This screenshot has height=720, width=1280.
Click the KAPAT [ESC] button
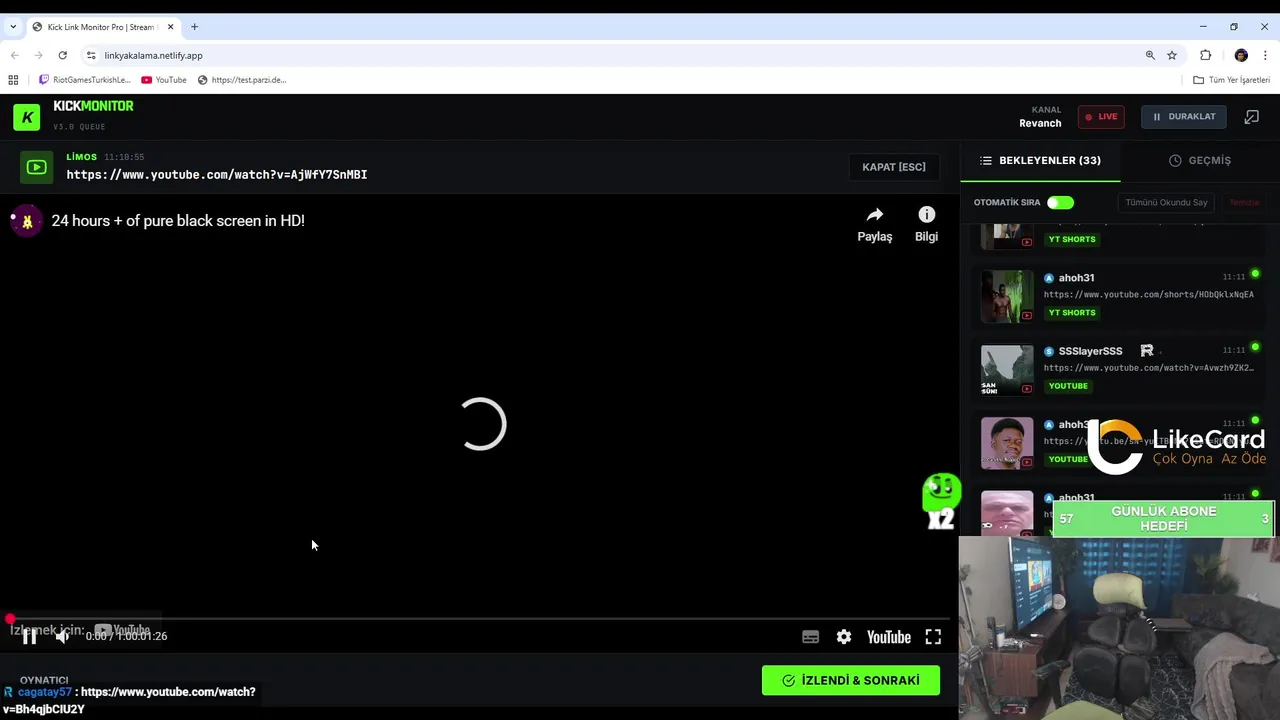(894, 167)
